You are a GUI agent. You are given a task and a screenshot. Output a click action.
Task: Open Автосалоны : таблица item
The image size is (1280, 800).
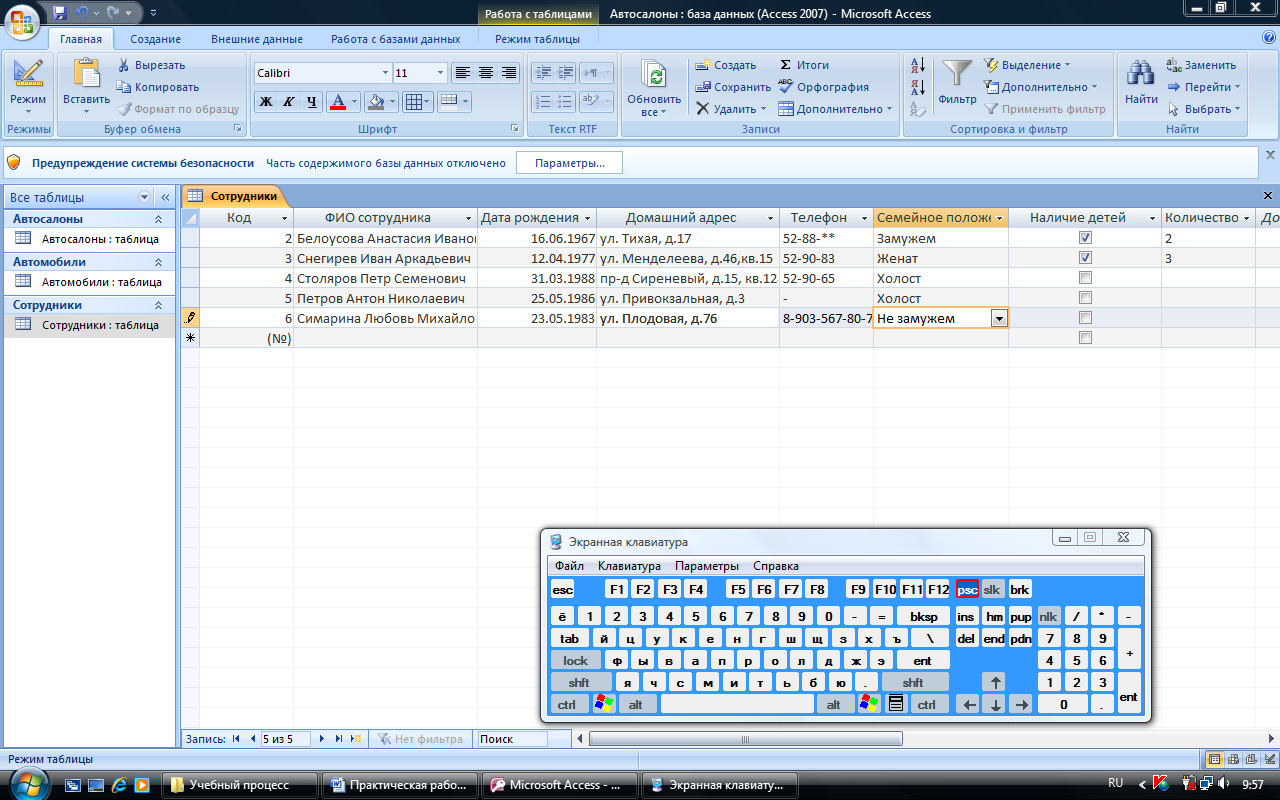click(x=100, y=239)
